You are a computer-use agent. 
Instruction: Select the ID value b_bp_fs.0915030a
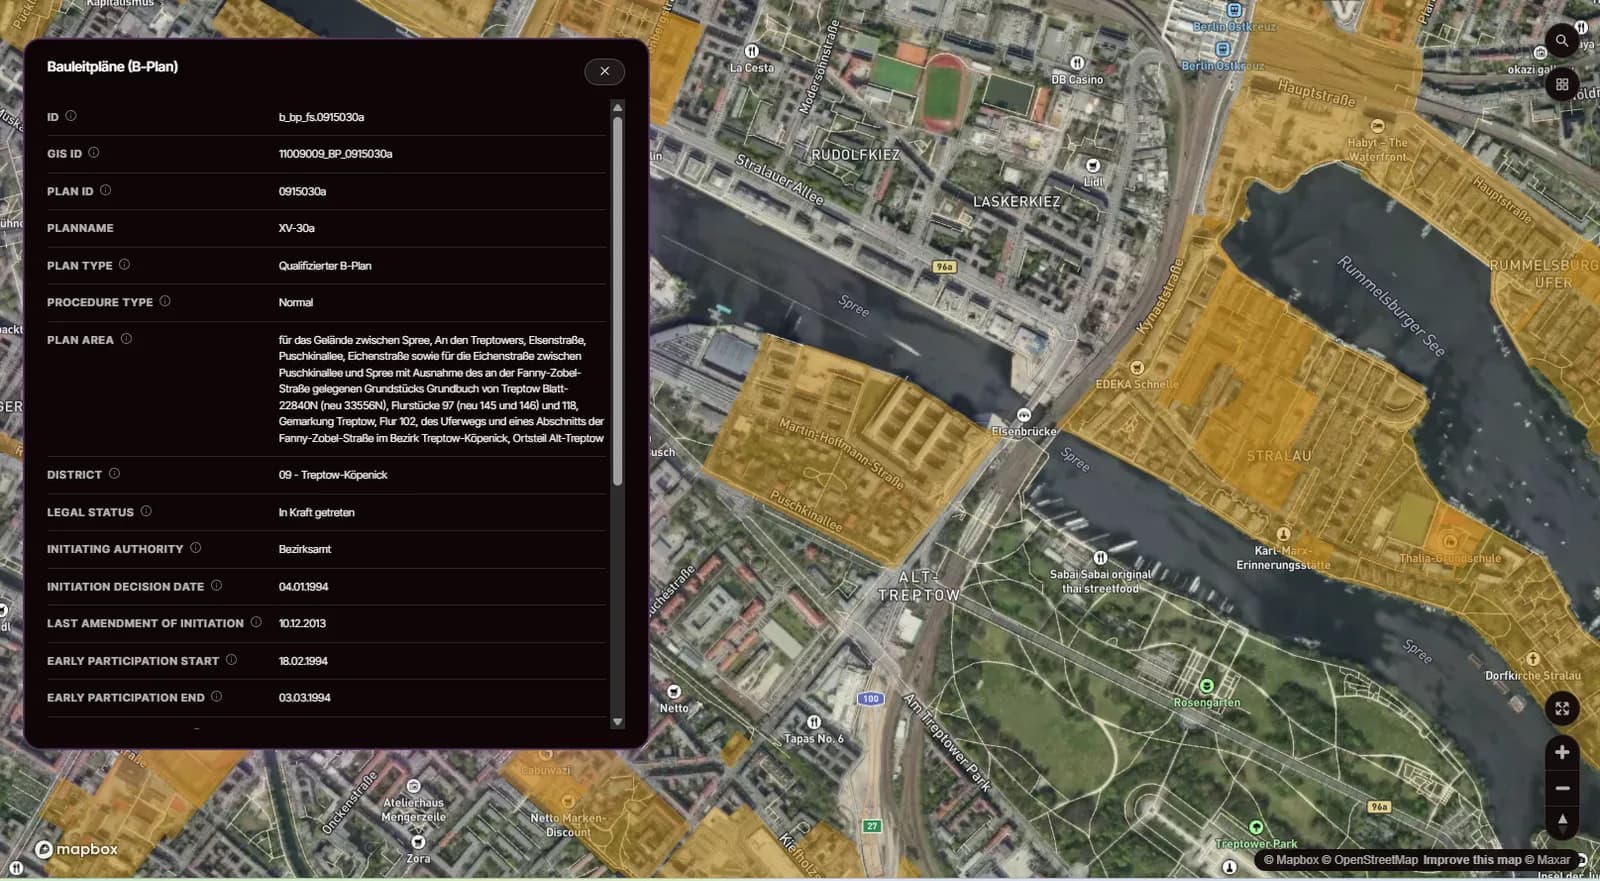321,117
